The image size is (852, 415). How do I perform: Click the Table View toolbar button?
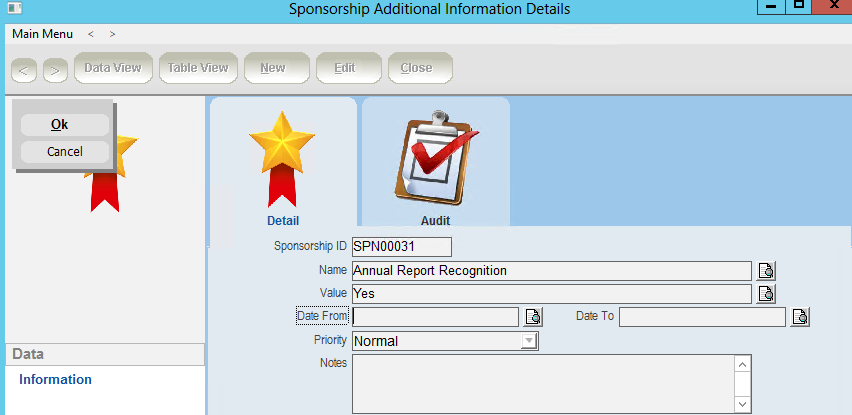(197, 68)
